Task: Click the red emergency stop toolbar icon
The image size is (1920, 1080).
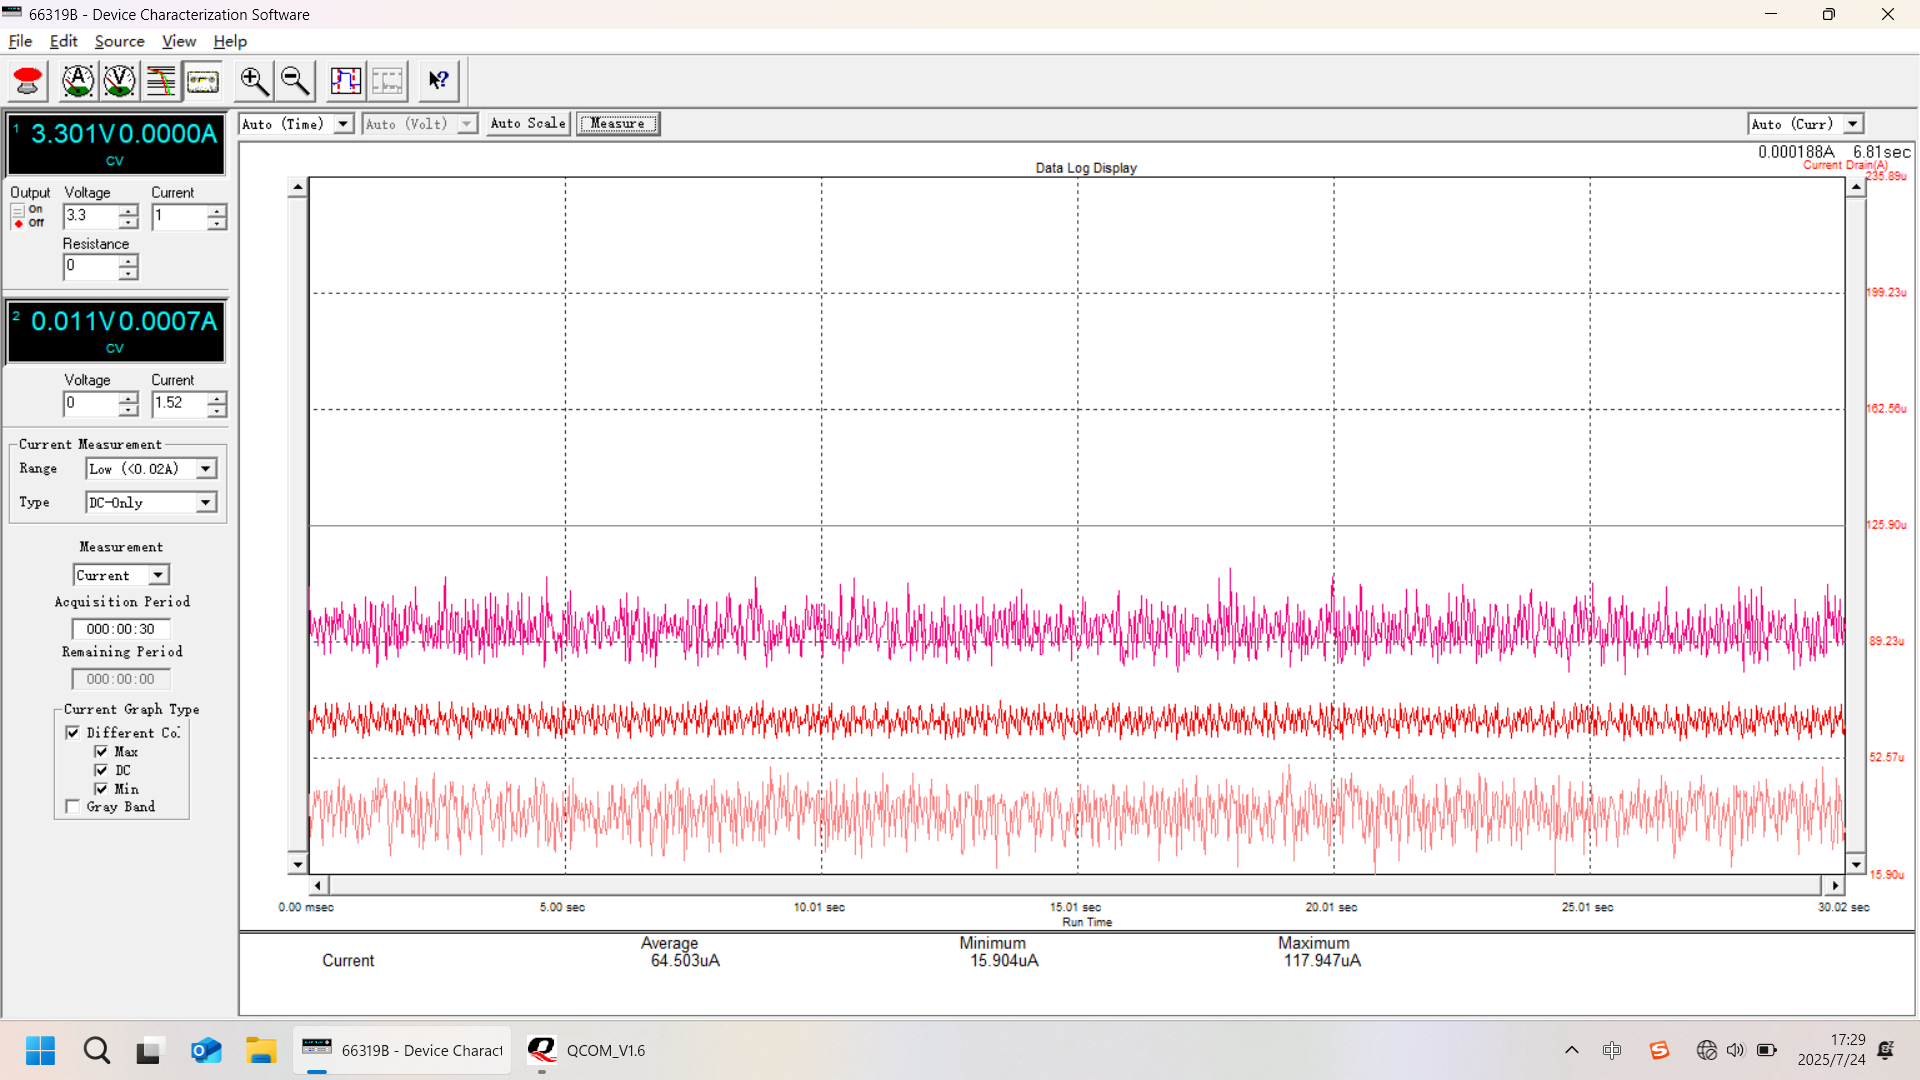Action: click(27, 81)
